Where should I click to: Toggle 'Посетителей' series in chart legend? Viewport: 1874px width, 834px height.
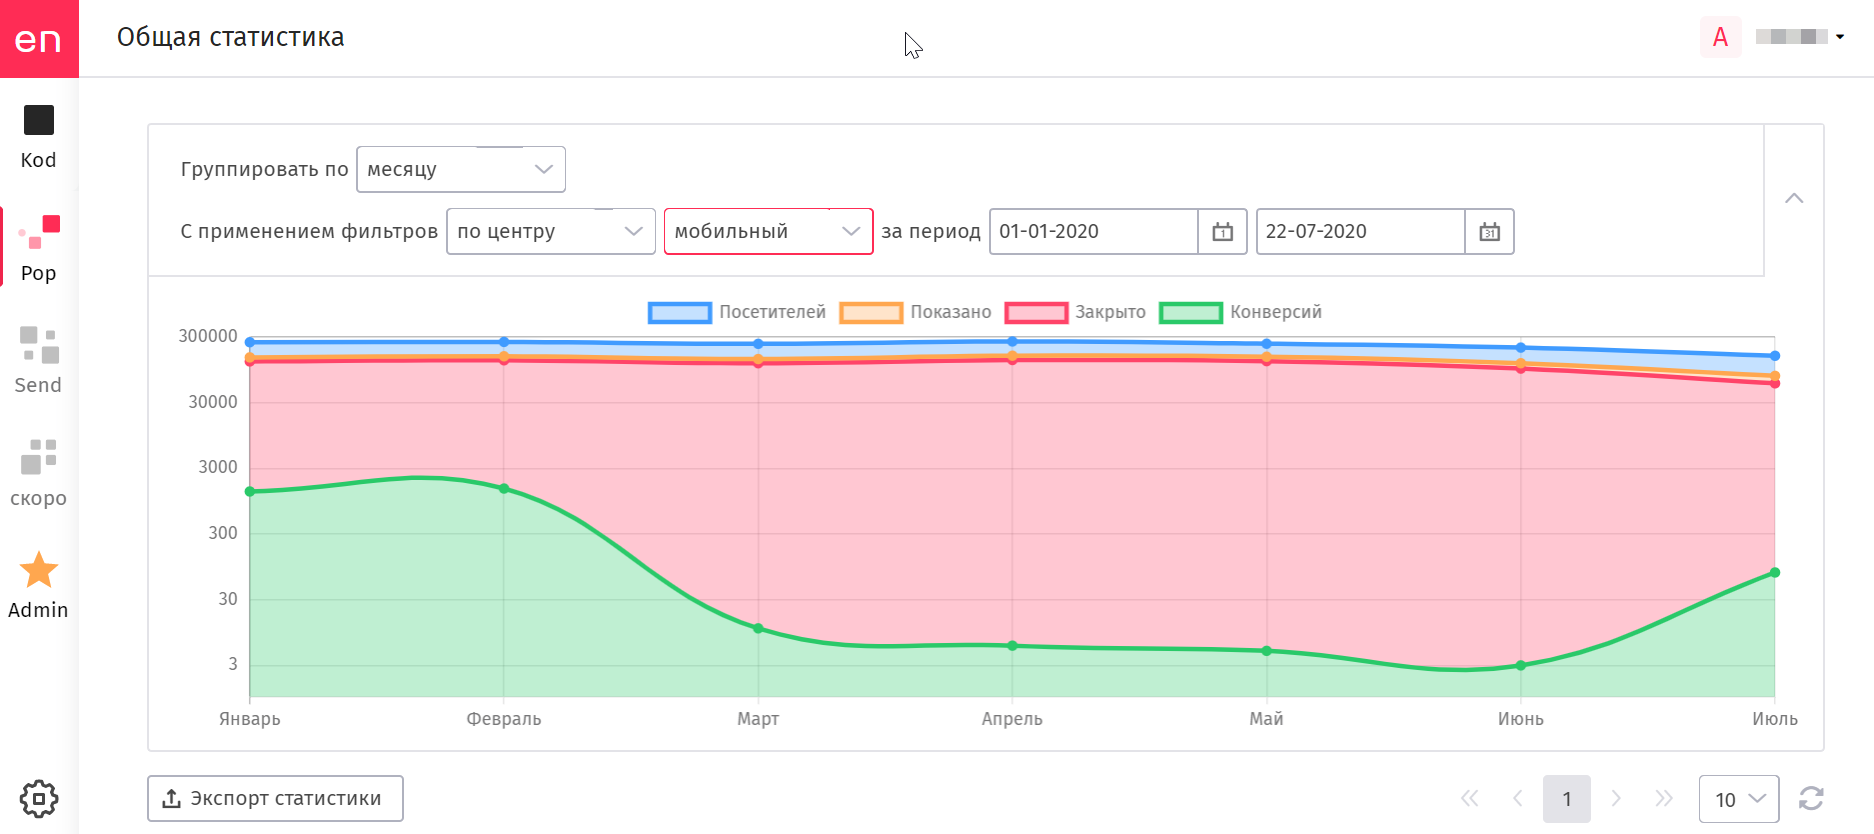737,312
